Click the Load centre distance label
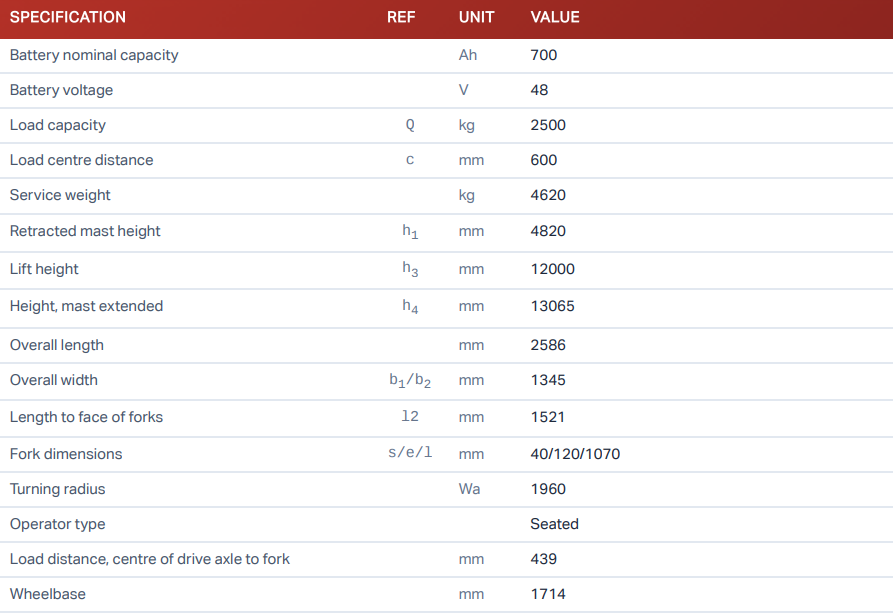The height and width of the screenshot is (613, 893). (82, 160)
